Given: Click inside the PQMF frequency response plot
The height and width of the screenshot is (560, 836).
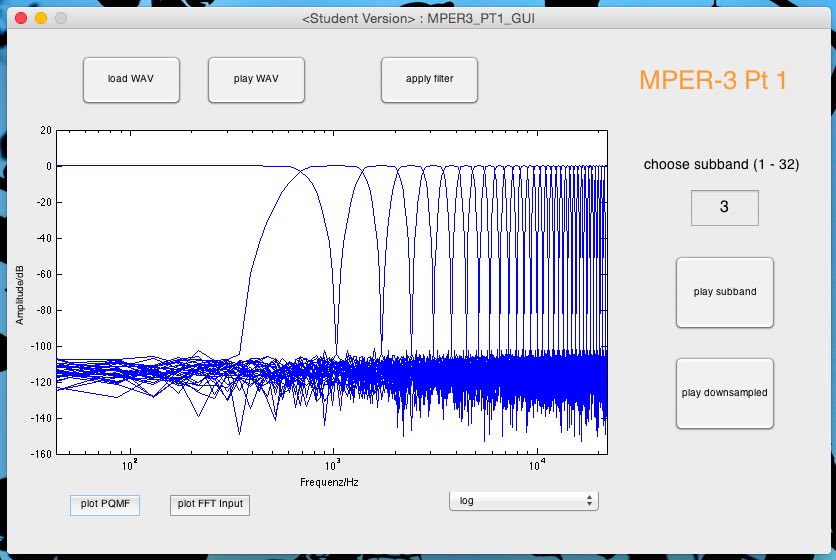Looking at the screenshot, I should tap(332, 292).
